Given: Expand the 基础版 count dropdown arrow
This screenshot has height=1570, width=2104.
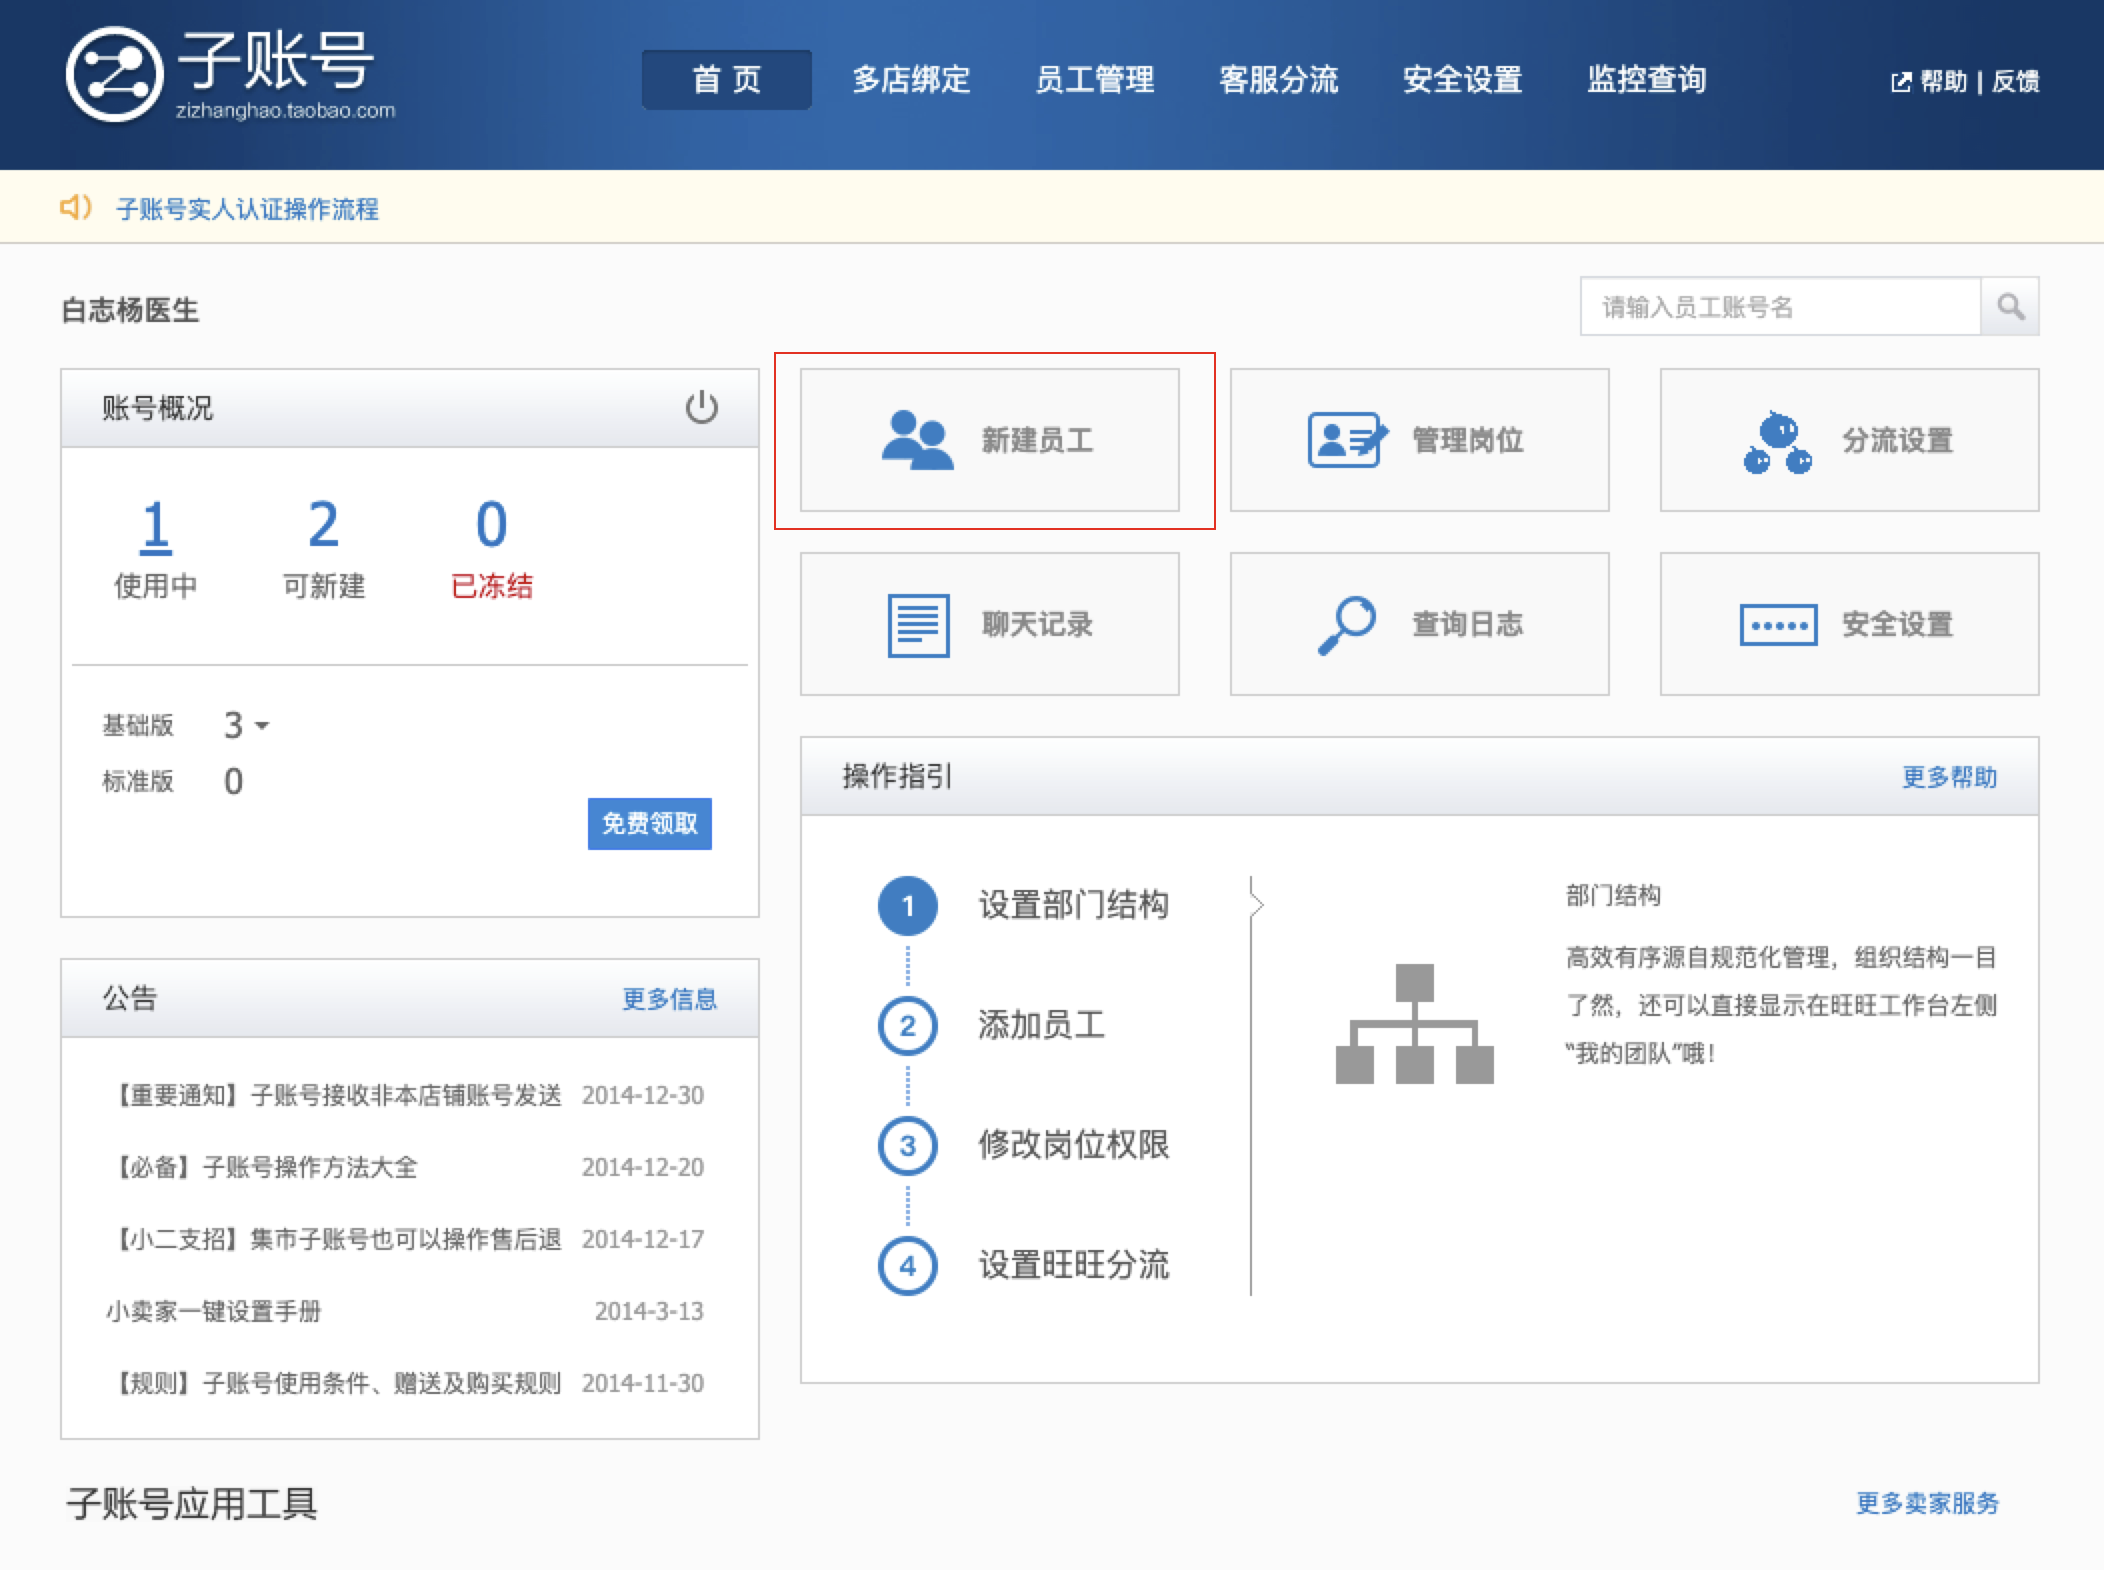Looking at the screenshot, I should (262, 725).
